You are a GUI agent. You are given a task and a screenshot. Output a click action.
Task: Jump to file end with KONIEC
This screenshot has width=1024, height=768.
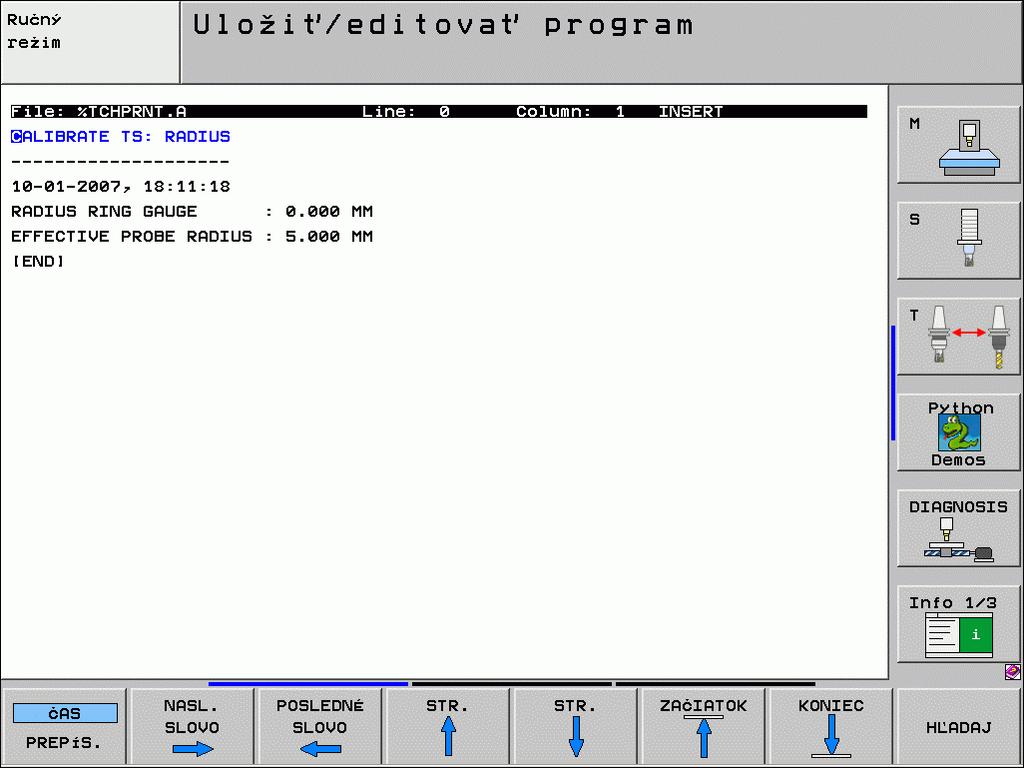coord(831,727)
